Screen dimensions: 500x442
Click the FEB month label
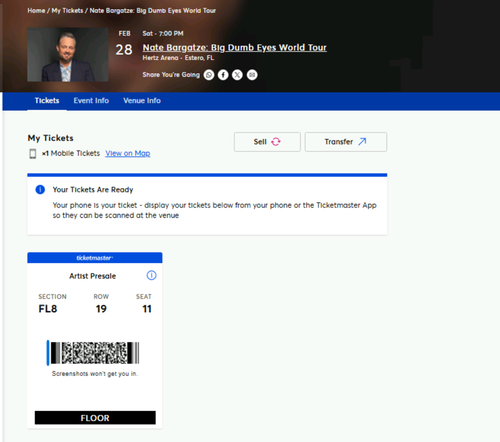(x=124, y=34)
